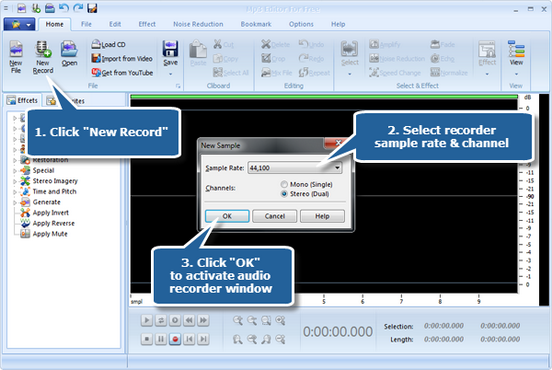Expand the Stereo Imagery tree node
The image size is (552, 370).
point(15,181)
